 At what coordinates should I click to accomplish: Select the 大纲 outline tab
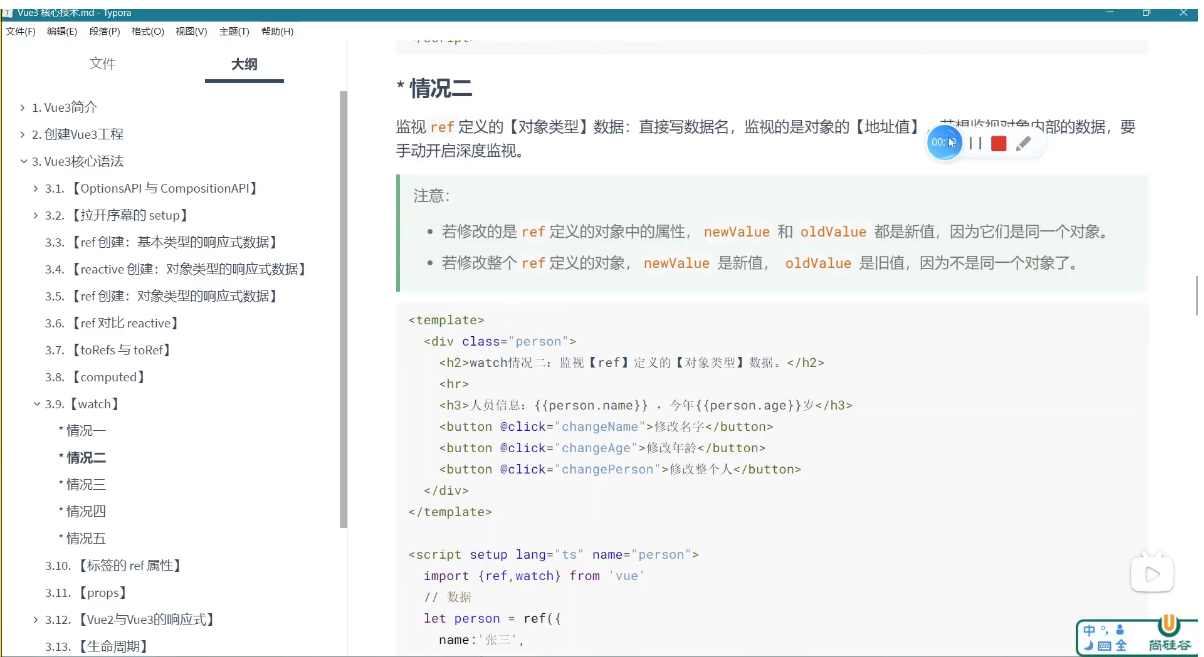(244, 63)
